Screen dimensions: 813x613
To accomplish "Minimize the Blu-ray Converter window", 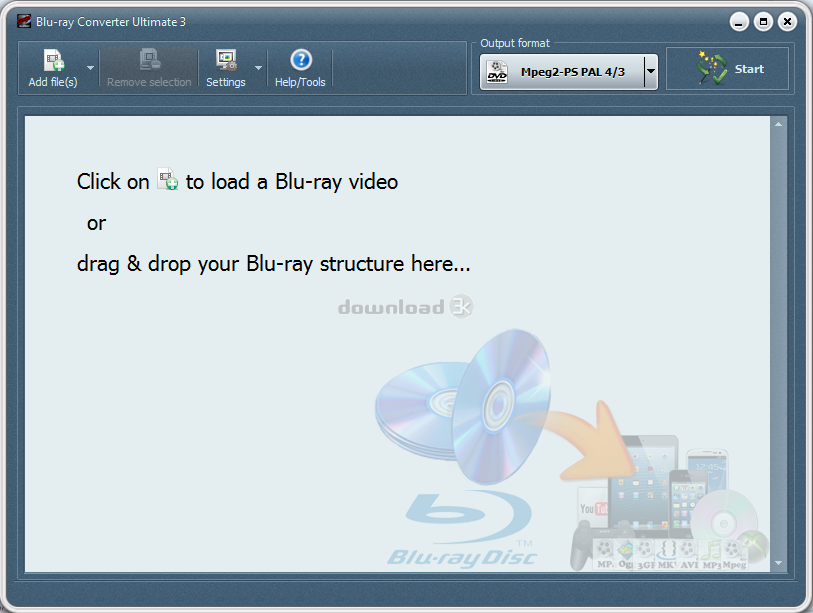I will (739, 22).
